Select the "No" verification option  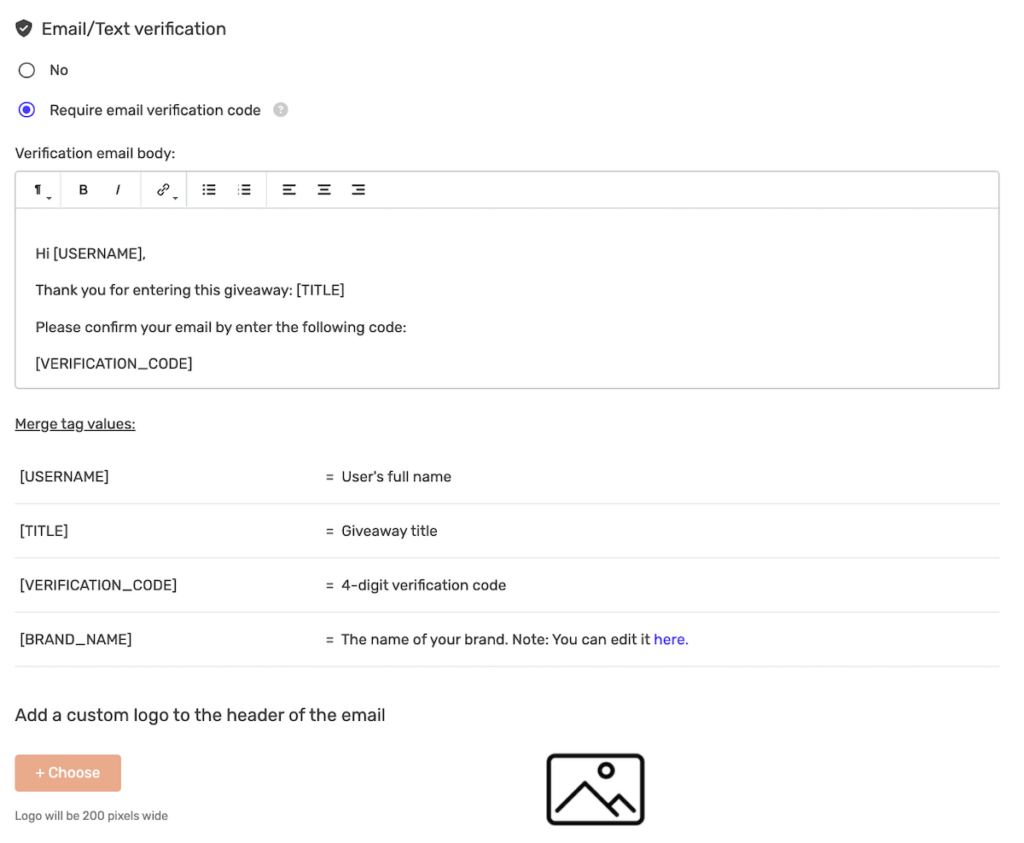(x=27, y=70)
